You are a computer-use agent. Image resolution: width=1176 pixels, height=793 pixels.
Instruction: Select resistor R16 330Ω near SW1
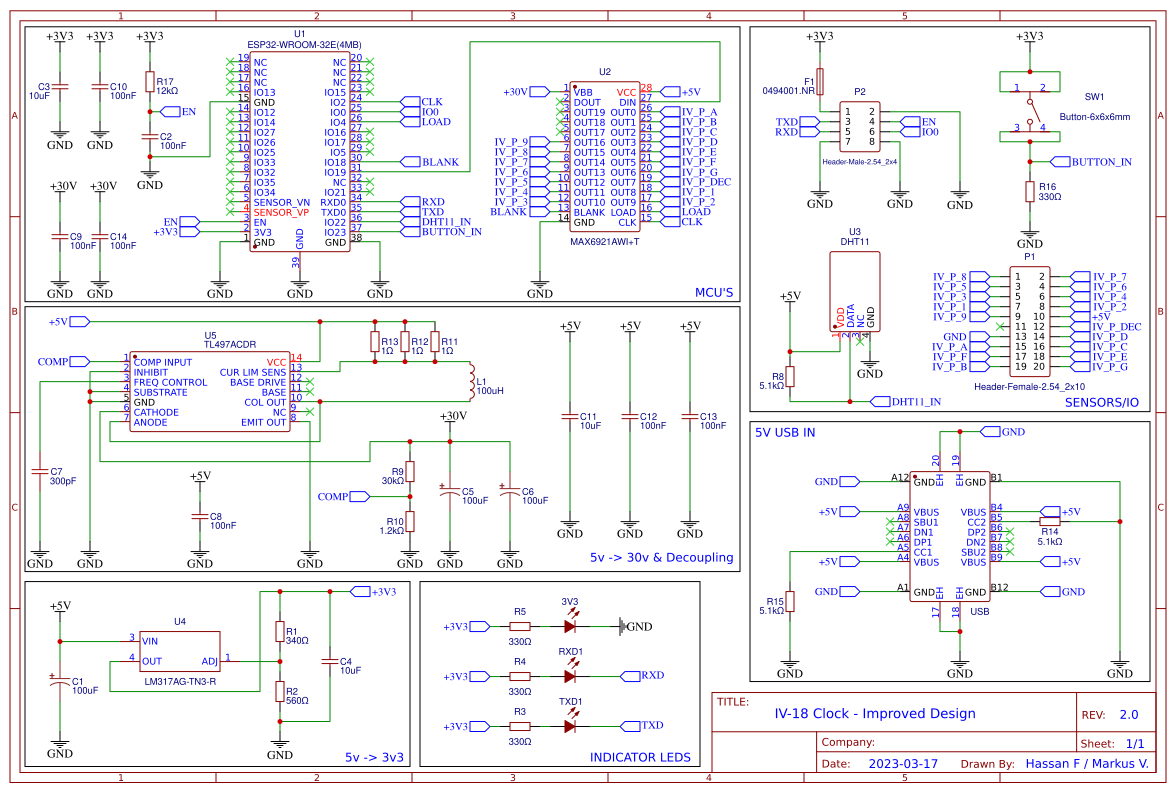pyautogui.click(x=1028, y=190)
